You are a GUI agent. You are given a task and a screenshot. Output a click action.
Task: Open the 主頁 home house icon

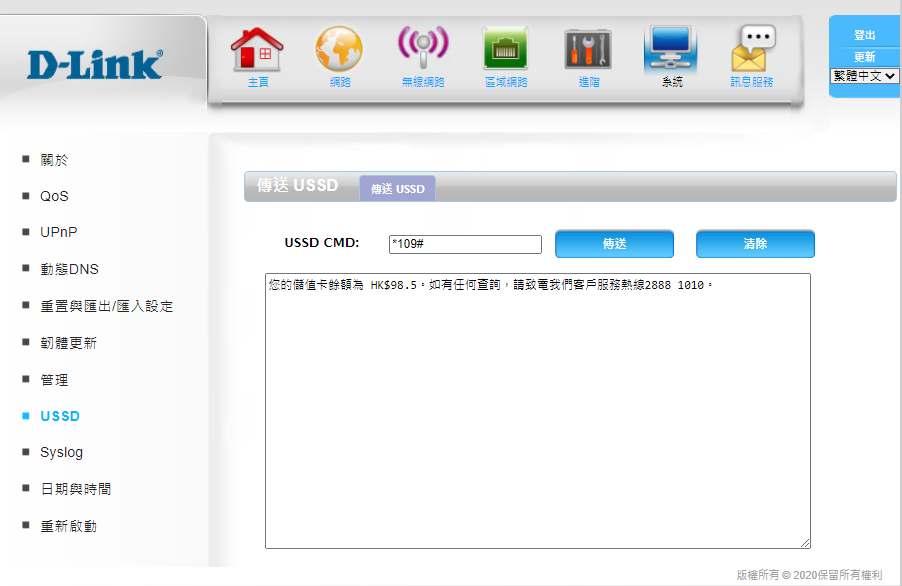pos(257,49)
